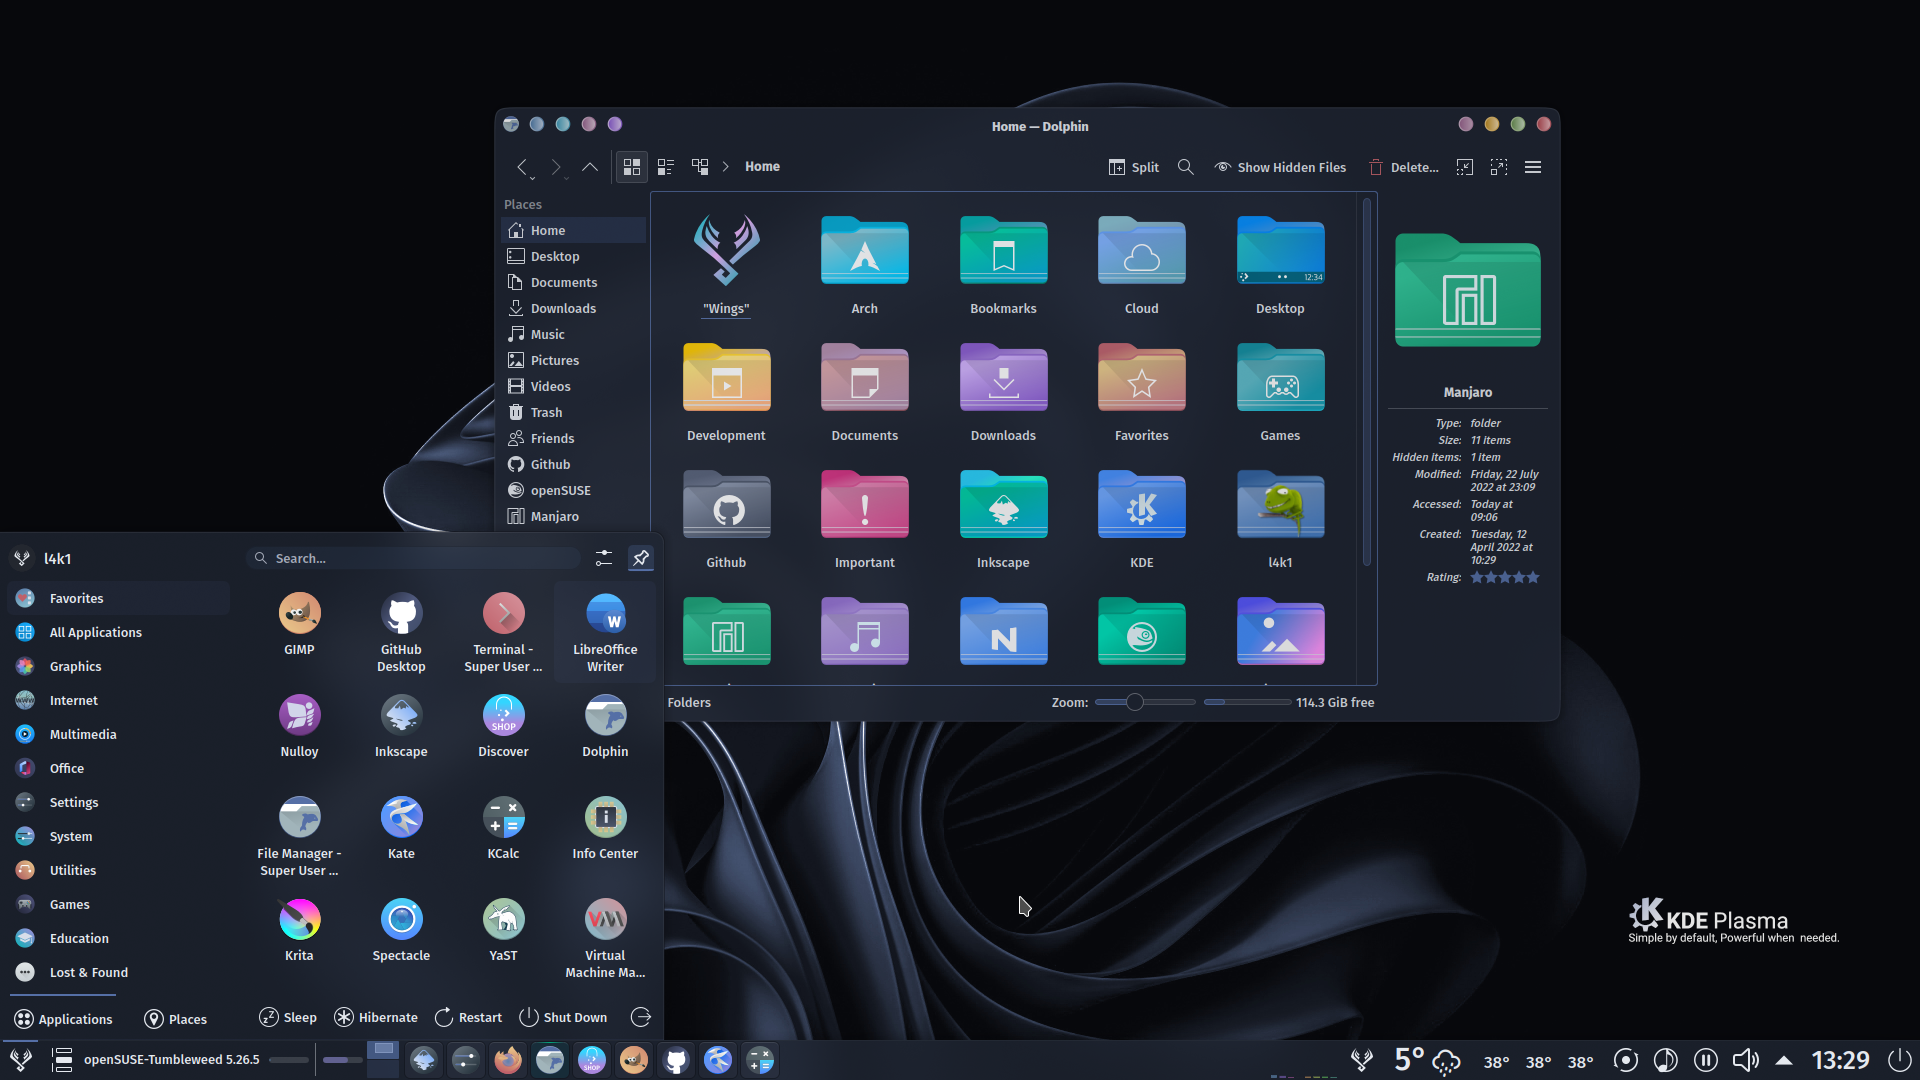Launch Inkscape from the launcher grid
Viewport: 1920px width, 1080px height.
(401, 727)
